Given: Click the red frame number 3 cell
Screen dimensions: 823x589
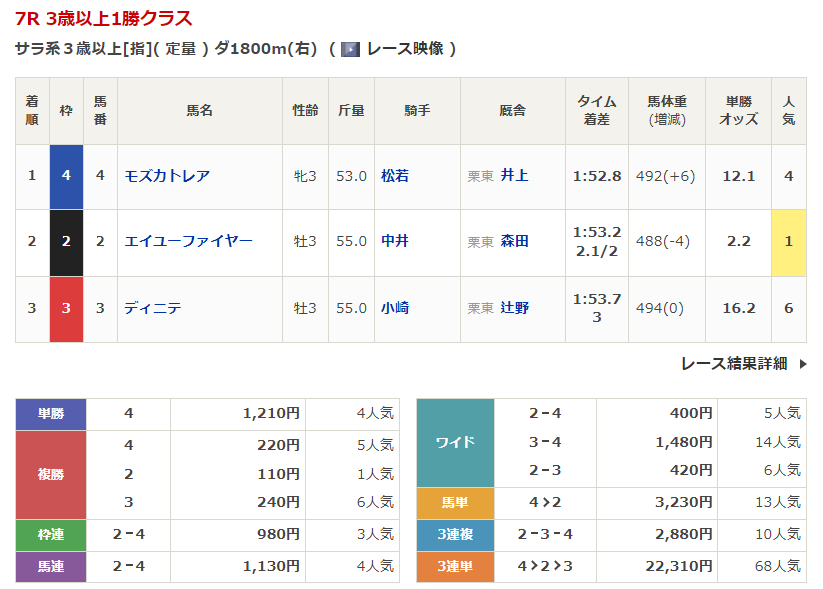Looking at the screenshot, I should (66, 308).
